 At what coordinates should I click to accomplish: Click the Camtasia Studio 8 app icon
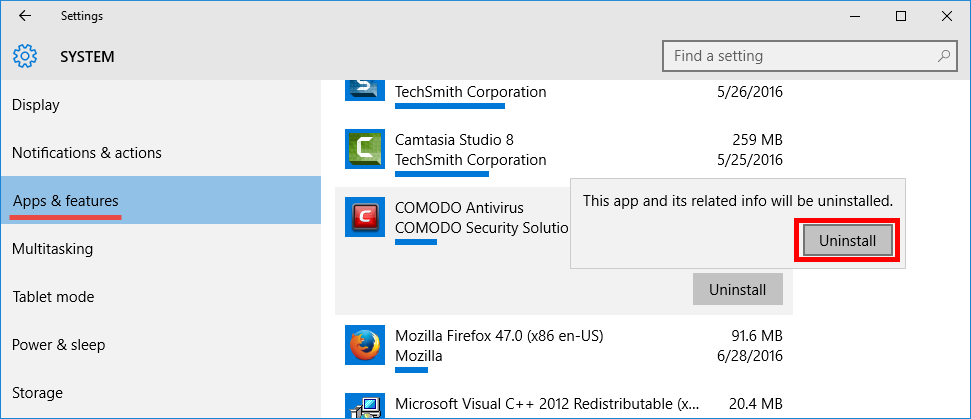[364, 149]
